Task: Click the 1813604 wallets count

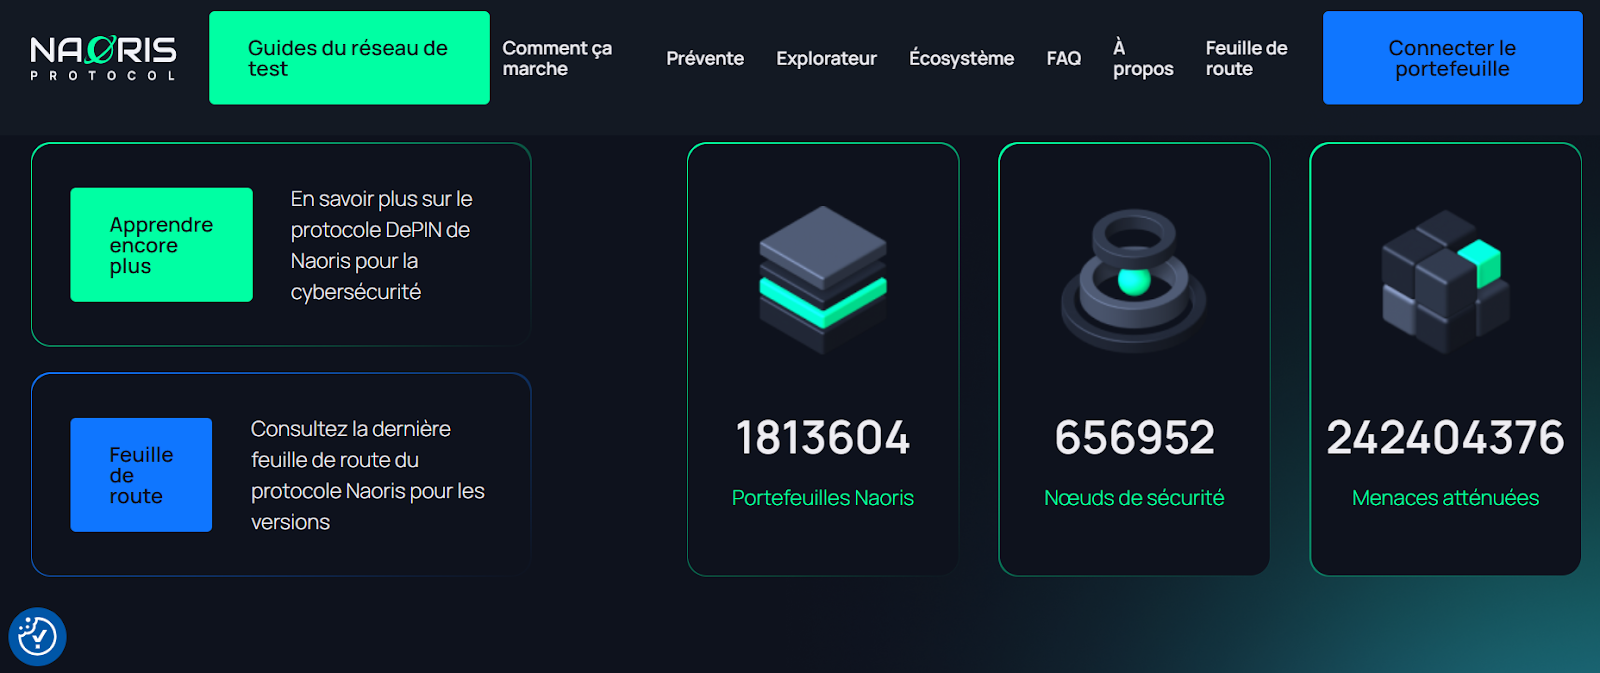Action: pos(823,437)
